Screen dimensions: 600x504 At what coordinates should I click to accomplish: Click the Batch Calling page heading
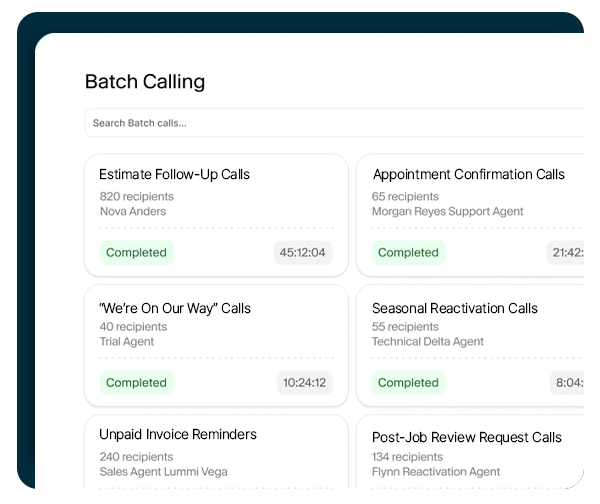tap(145, 82)
